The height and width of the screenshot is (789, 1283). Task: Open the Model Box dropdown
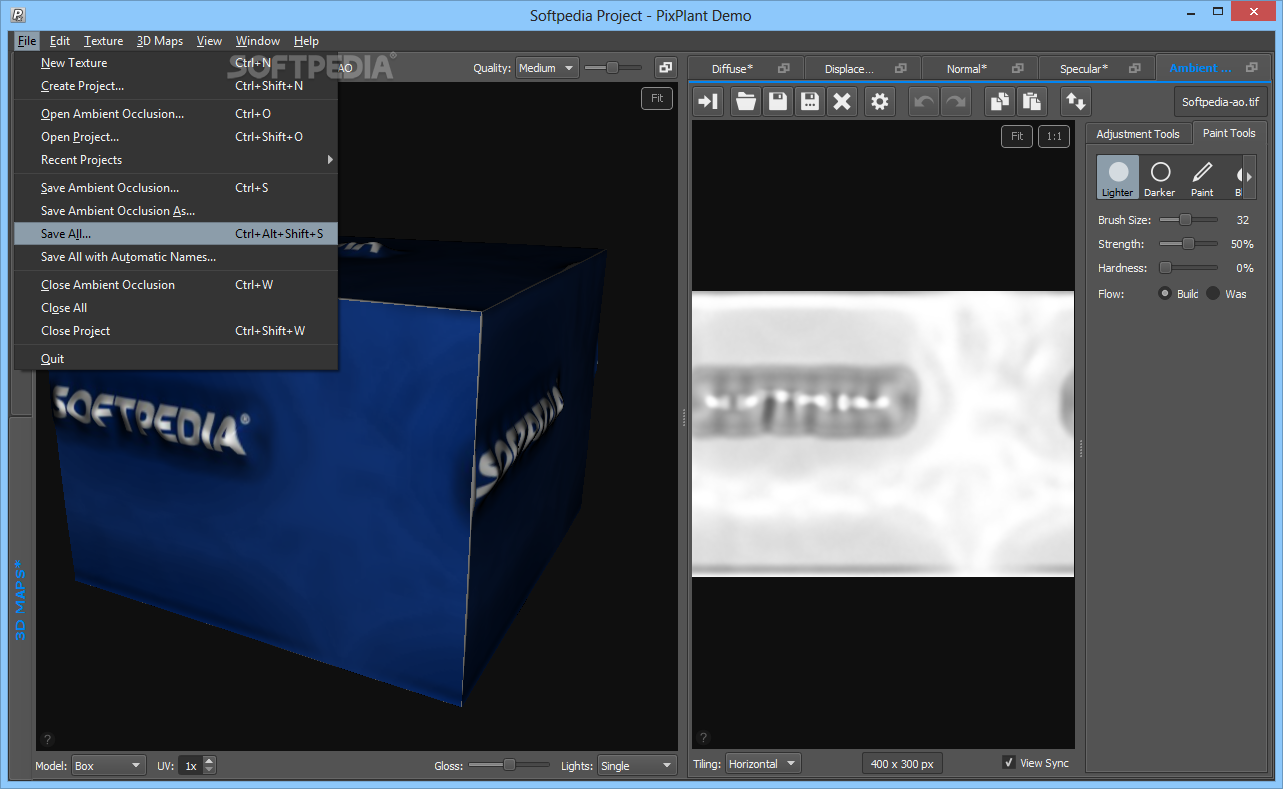(108, 766)
